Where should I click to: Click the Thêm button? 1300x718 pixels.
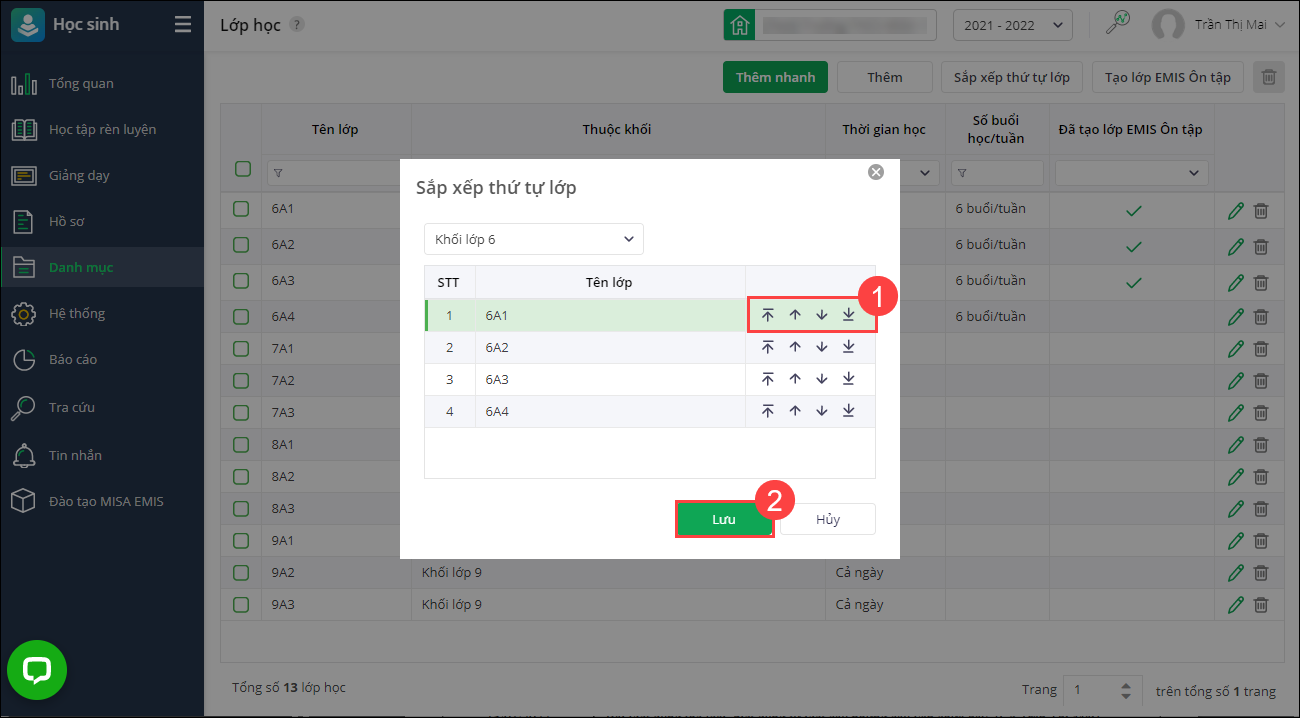[x=885, y=77]
